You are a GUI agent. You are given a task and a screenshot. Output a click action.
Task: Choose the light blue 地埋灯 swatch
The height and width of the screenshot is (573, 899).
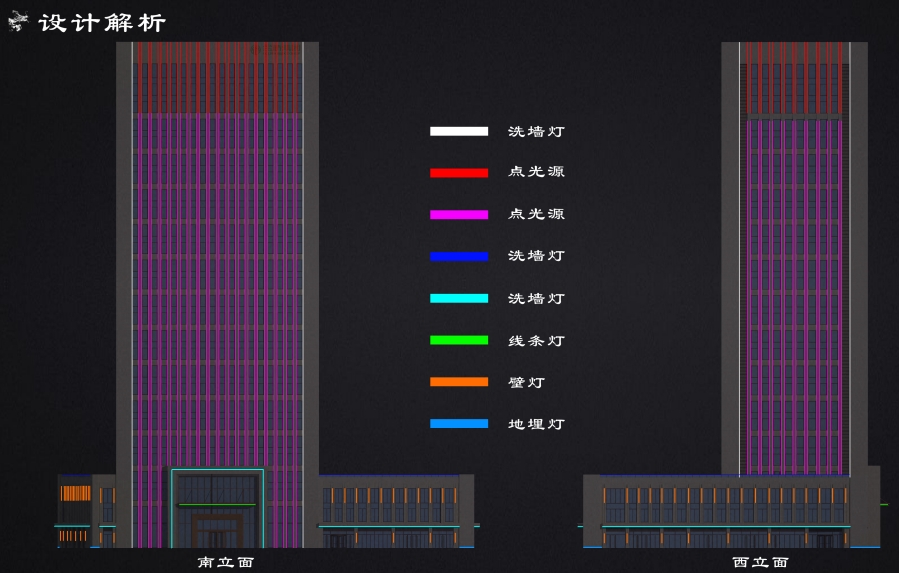click(459, 424)
